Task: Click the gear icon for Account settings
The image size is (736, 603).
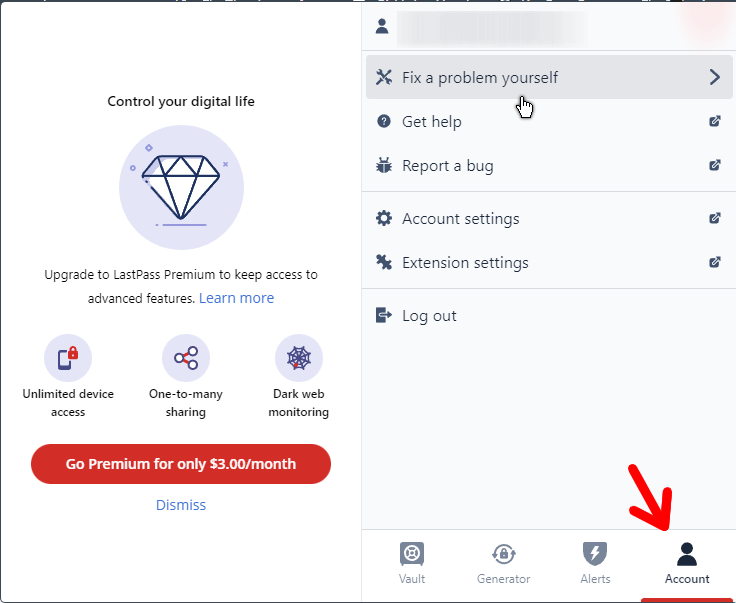Action: click(384, 218)
